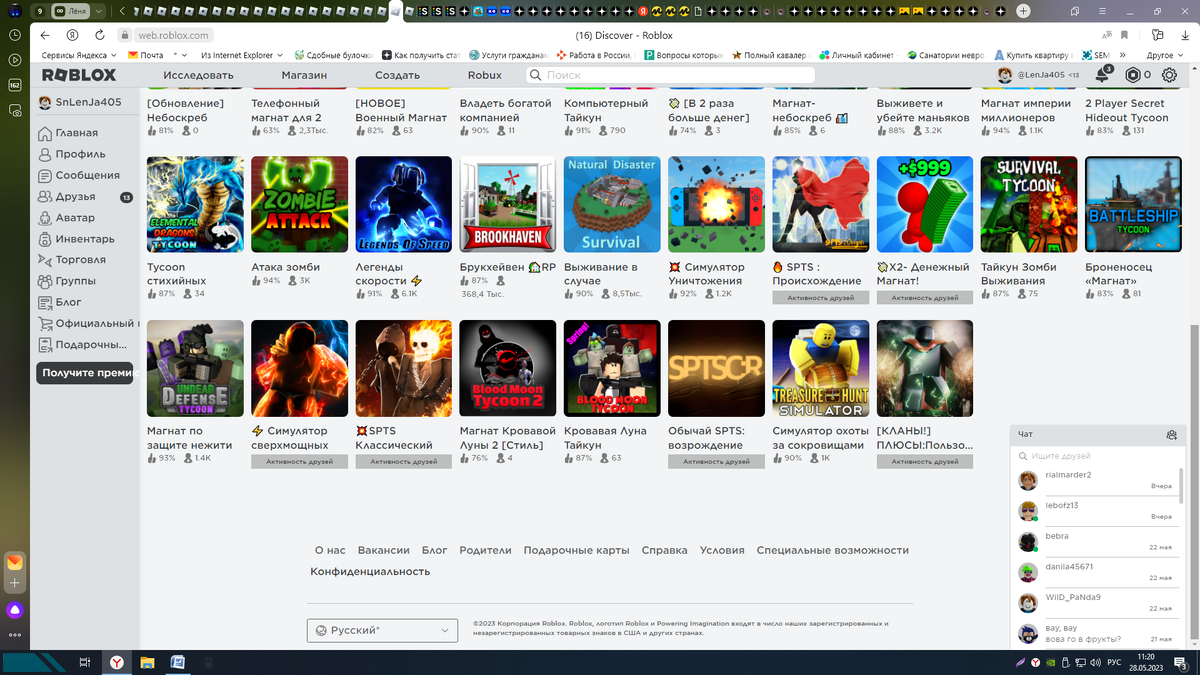This screenshot has height=675, width=1200.
Task: Click the ROBLOX logo
Action: coord(78,75)
